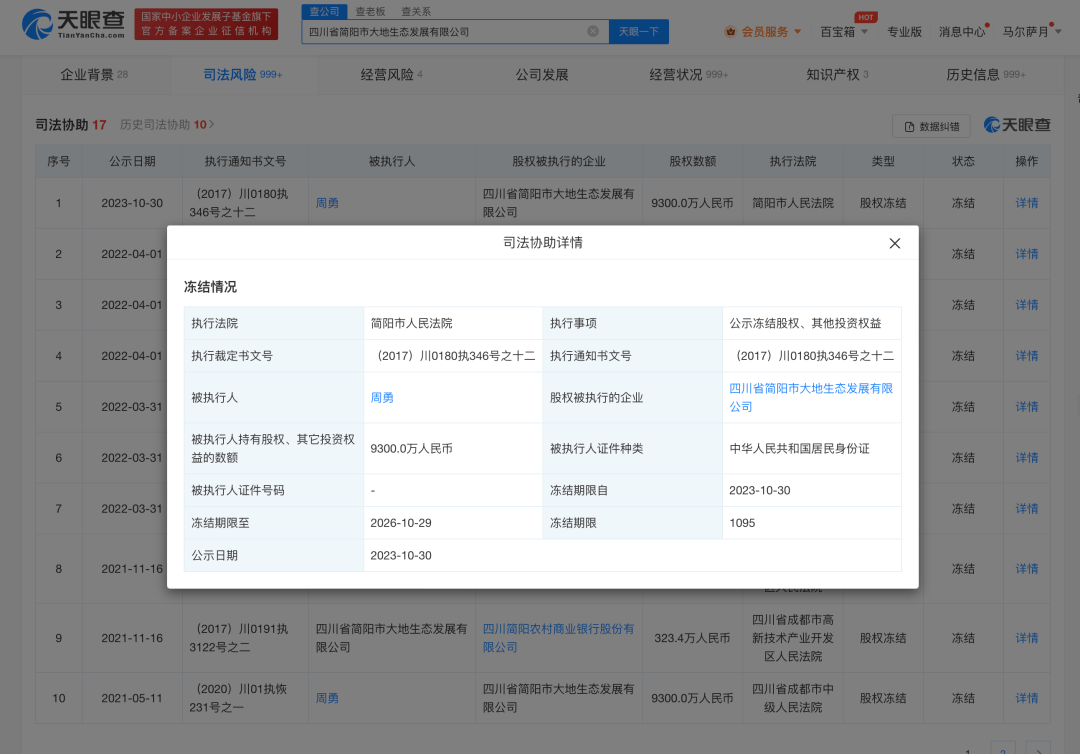The image size is (1080, 754).
Task: Click the 会员服务 crown icon
Action: 731,32
